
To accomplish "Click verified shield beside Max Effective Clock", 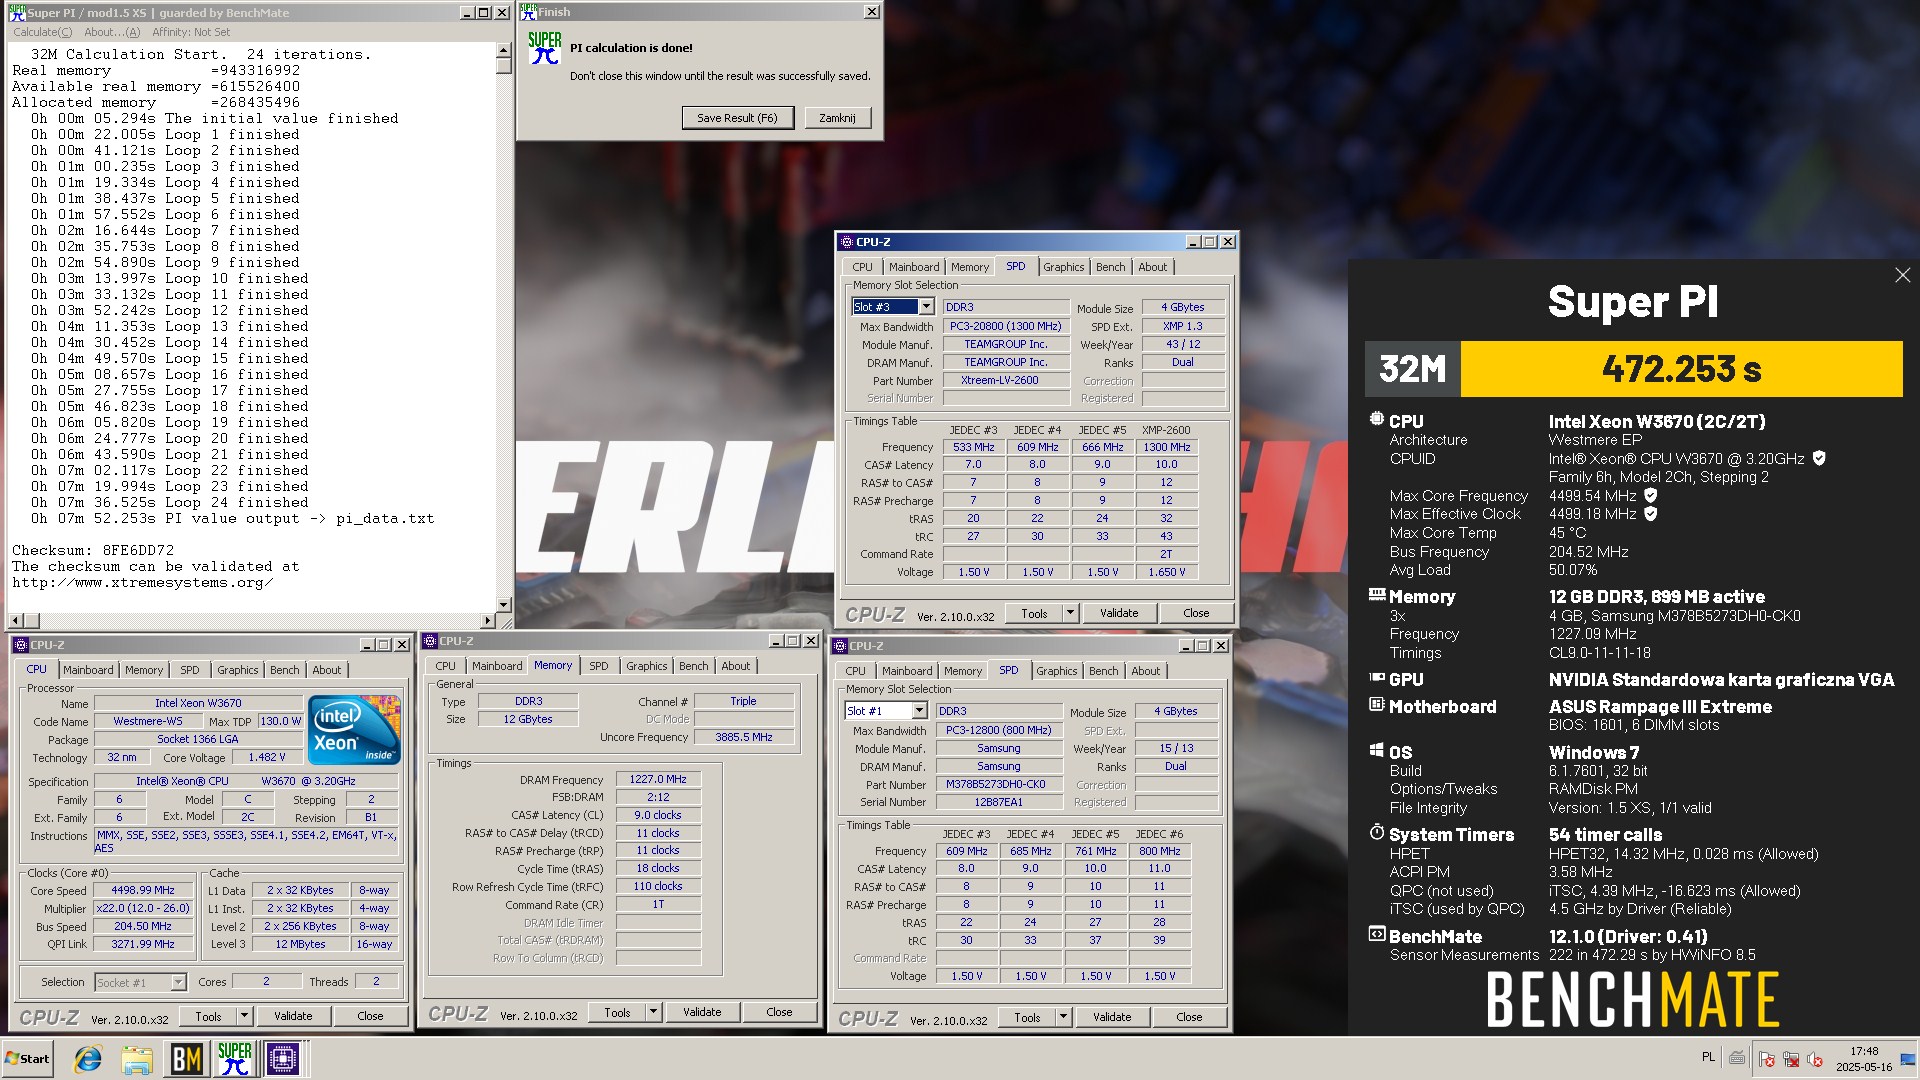I will 1651,513.
